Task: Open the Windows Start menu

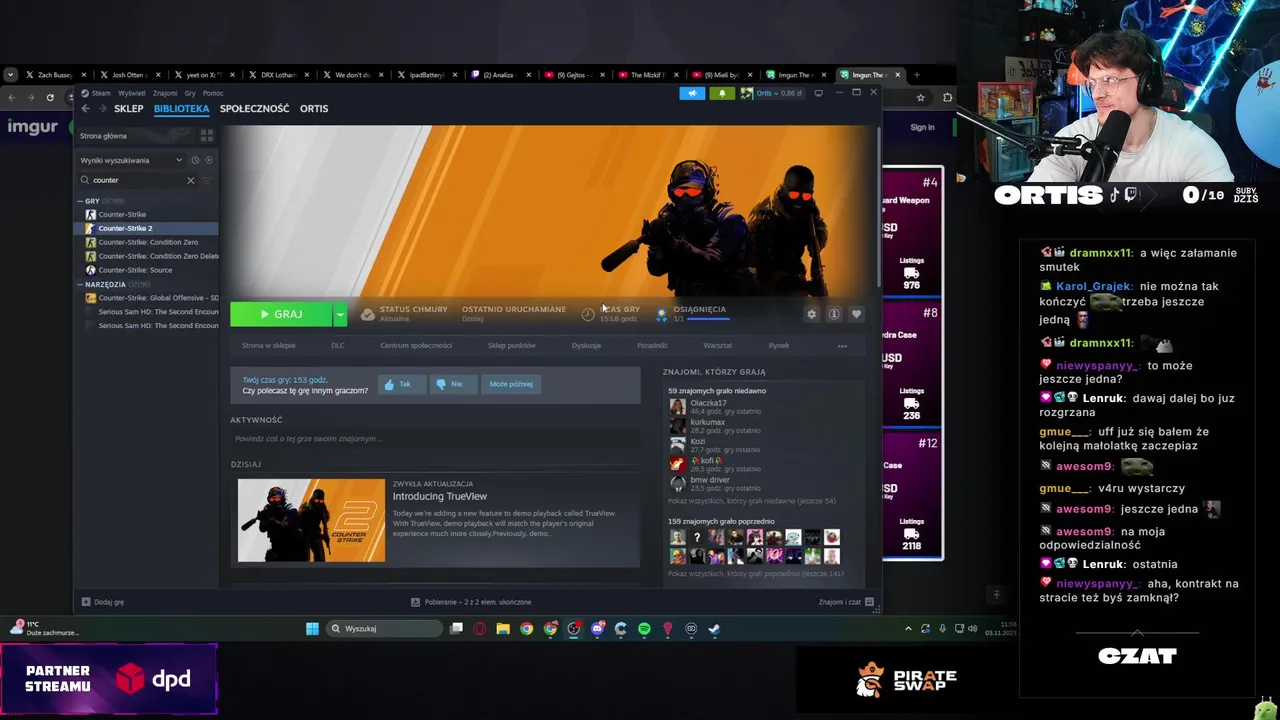Action: (312, 629)
